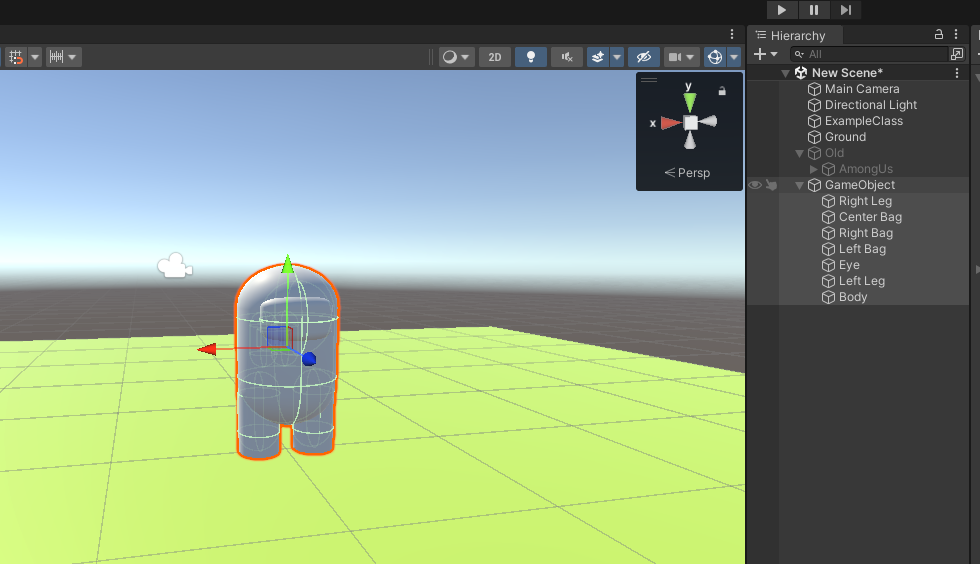980x564 pixels.
Task: Select Right Bag child object
Action: tap(866, 233)
